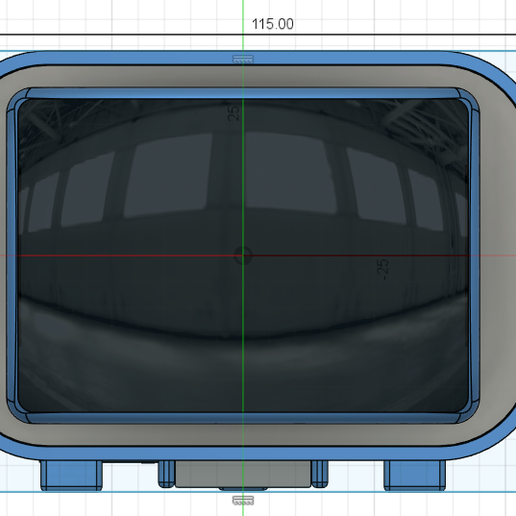Click the red horizontal axis line
Image resolution: width=516 pixels, height=516 pixels.
[258, 256]
